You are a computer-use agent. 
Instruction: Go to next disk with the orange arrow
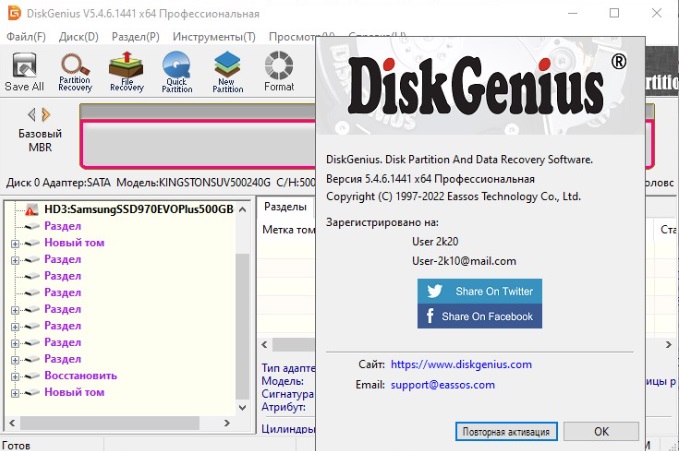46,115
